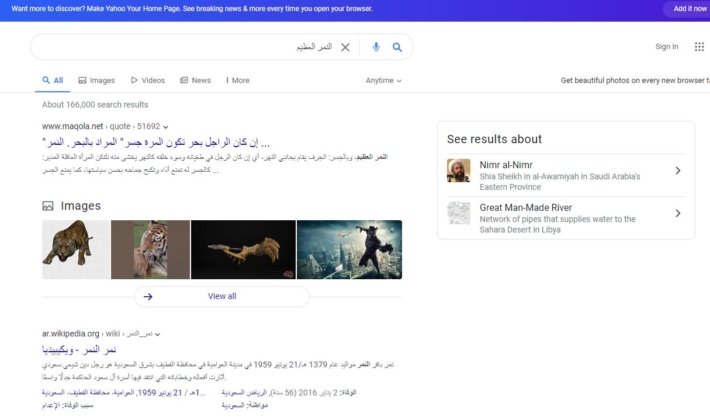Open the Arabic Wikipedia result title link
Image resolution: width=710 pixels, height=420 pixels.
point(79,349)
